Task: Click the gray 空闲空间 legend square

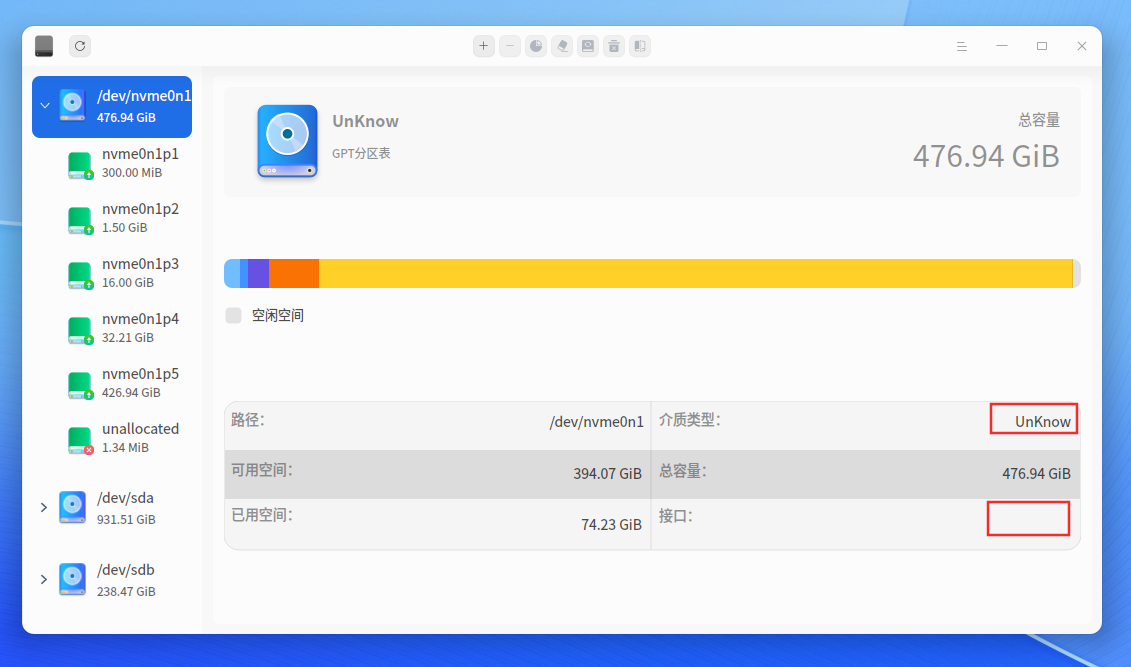Action: point(234,315)
